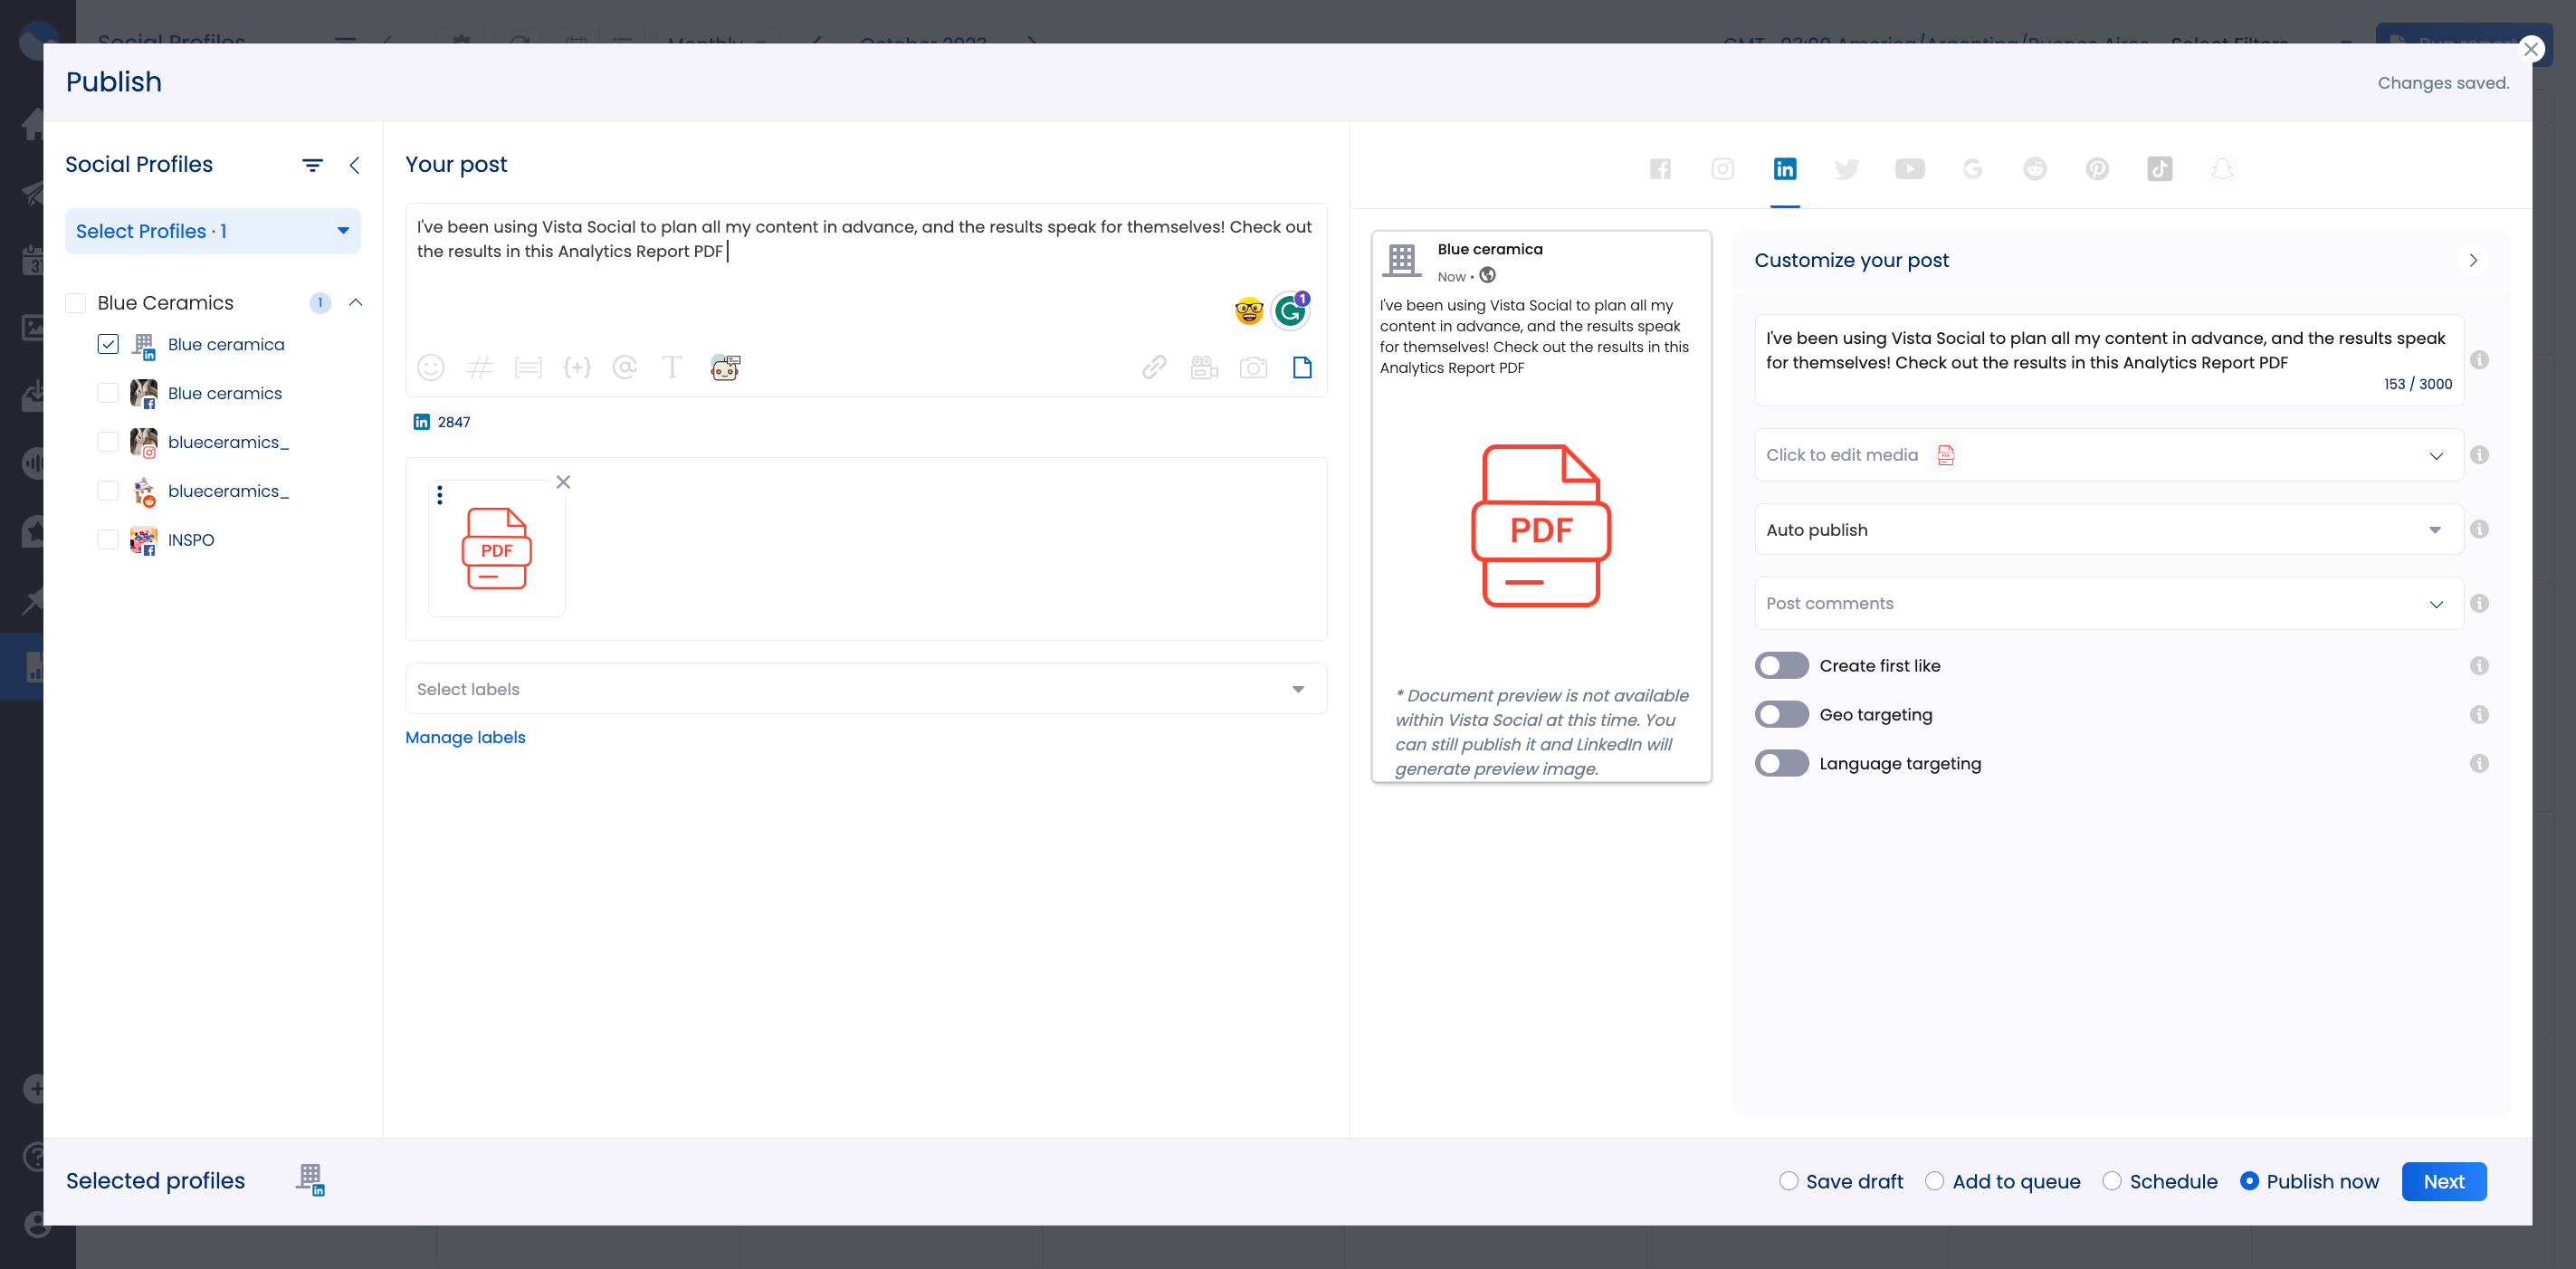Switch preview to Reddit tab
The height and width of the screenshot is (1269, 2576).
[2035, 169]
